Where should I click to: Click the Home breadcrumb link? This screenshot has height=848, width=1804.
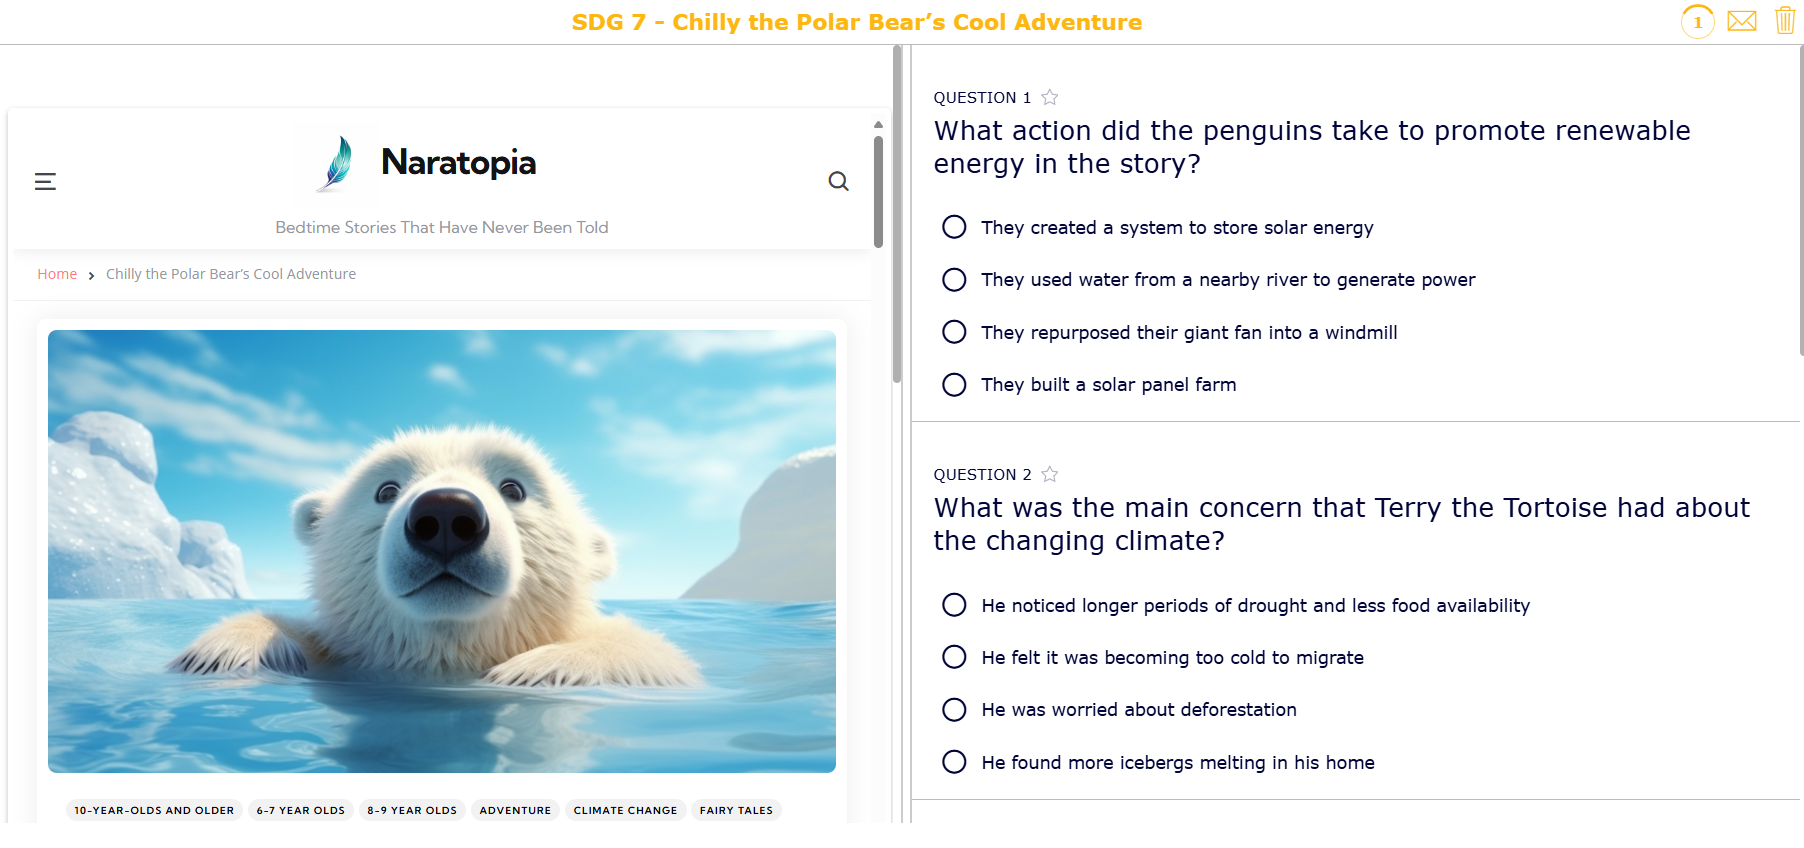(57, 273)
